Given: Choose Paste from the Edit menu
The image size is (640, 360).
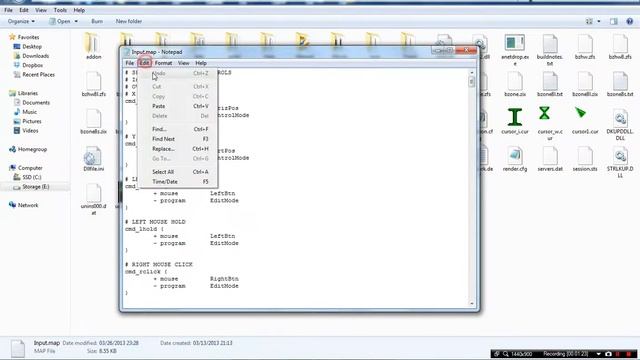Looking at the screenshot, I should tap(178, 106).
